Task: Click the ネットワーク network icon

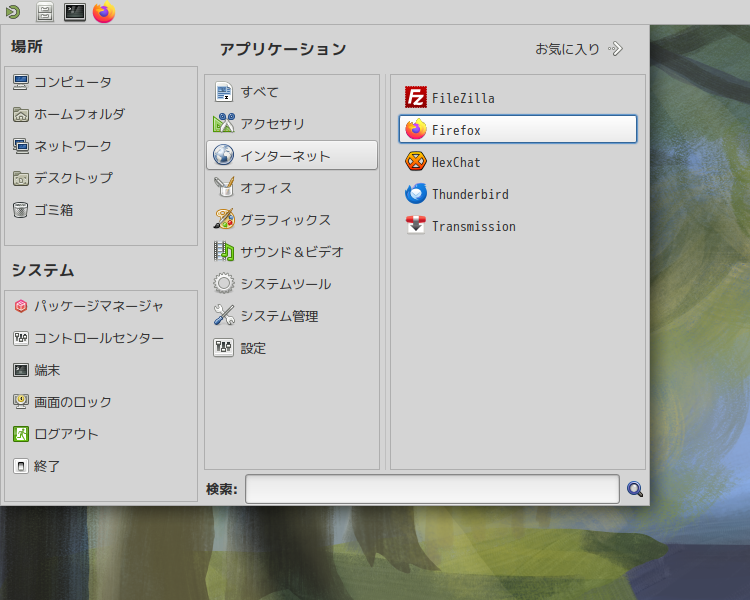Action: coord(21,146)
